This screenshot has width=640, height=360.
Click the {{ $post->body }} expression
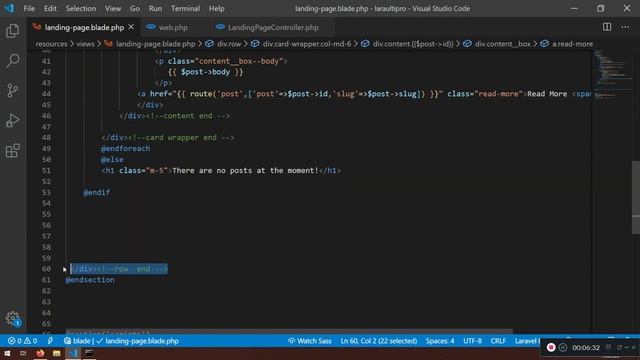pos(206,72)
